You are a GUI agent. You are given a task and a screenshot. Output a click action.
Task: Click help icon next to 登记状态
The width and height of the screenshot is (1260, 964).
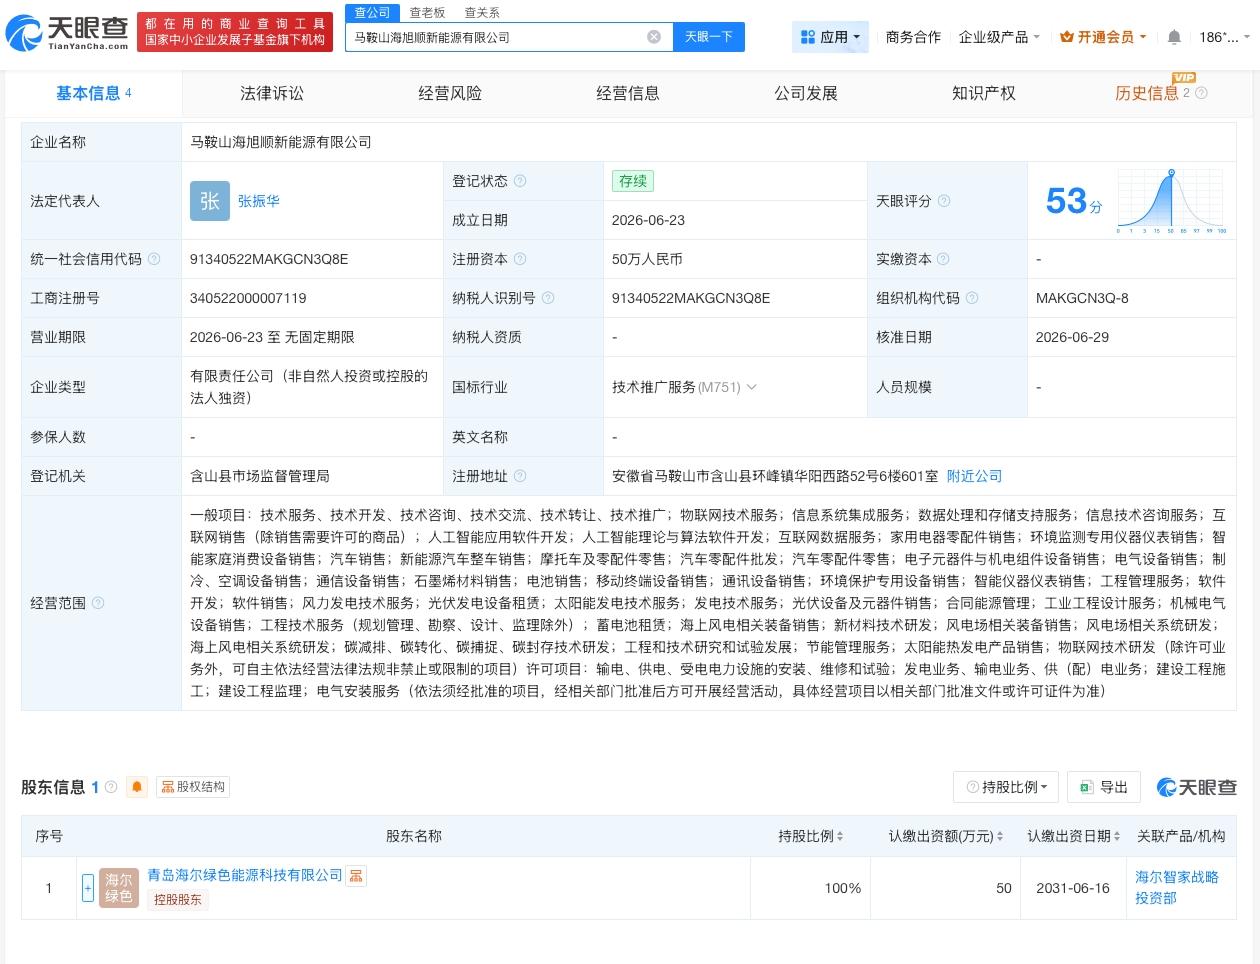pyautogui.click(x=520, y=181)
